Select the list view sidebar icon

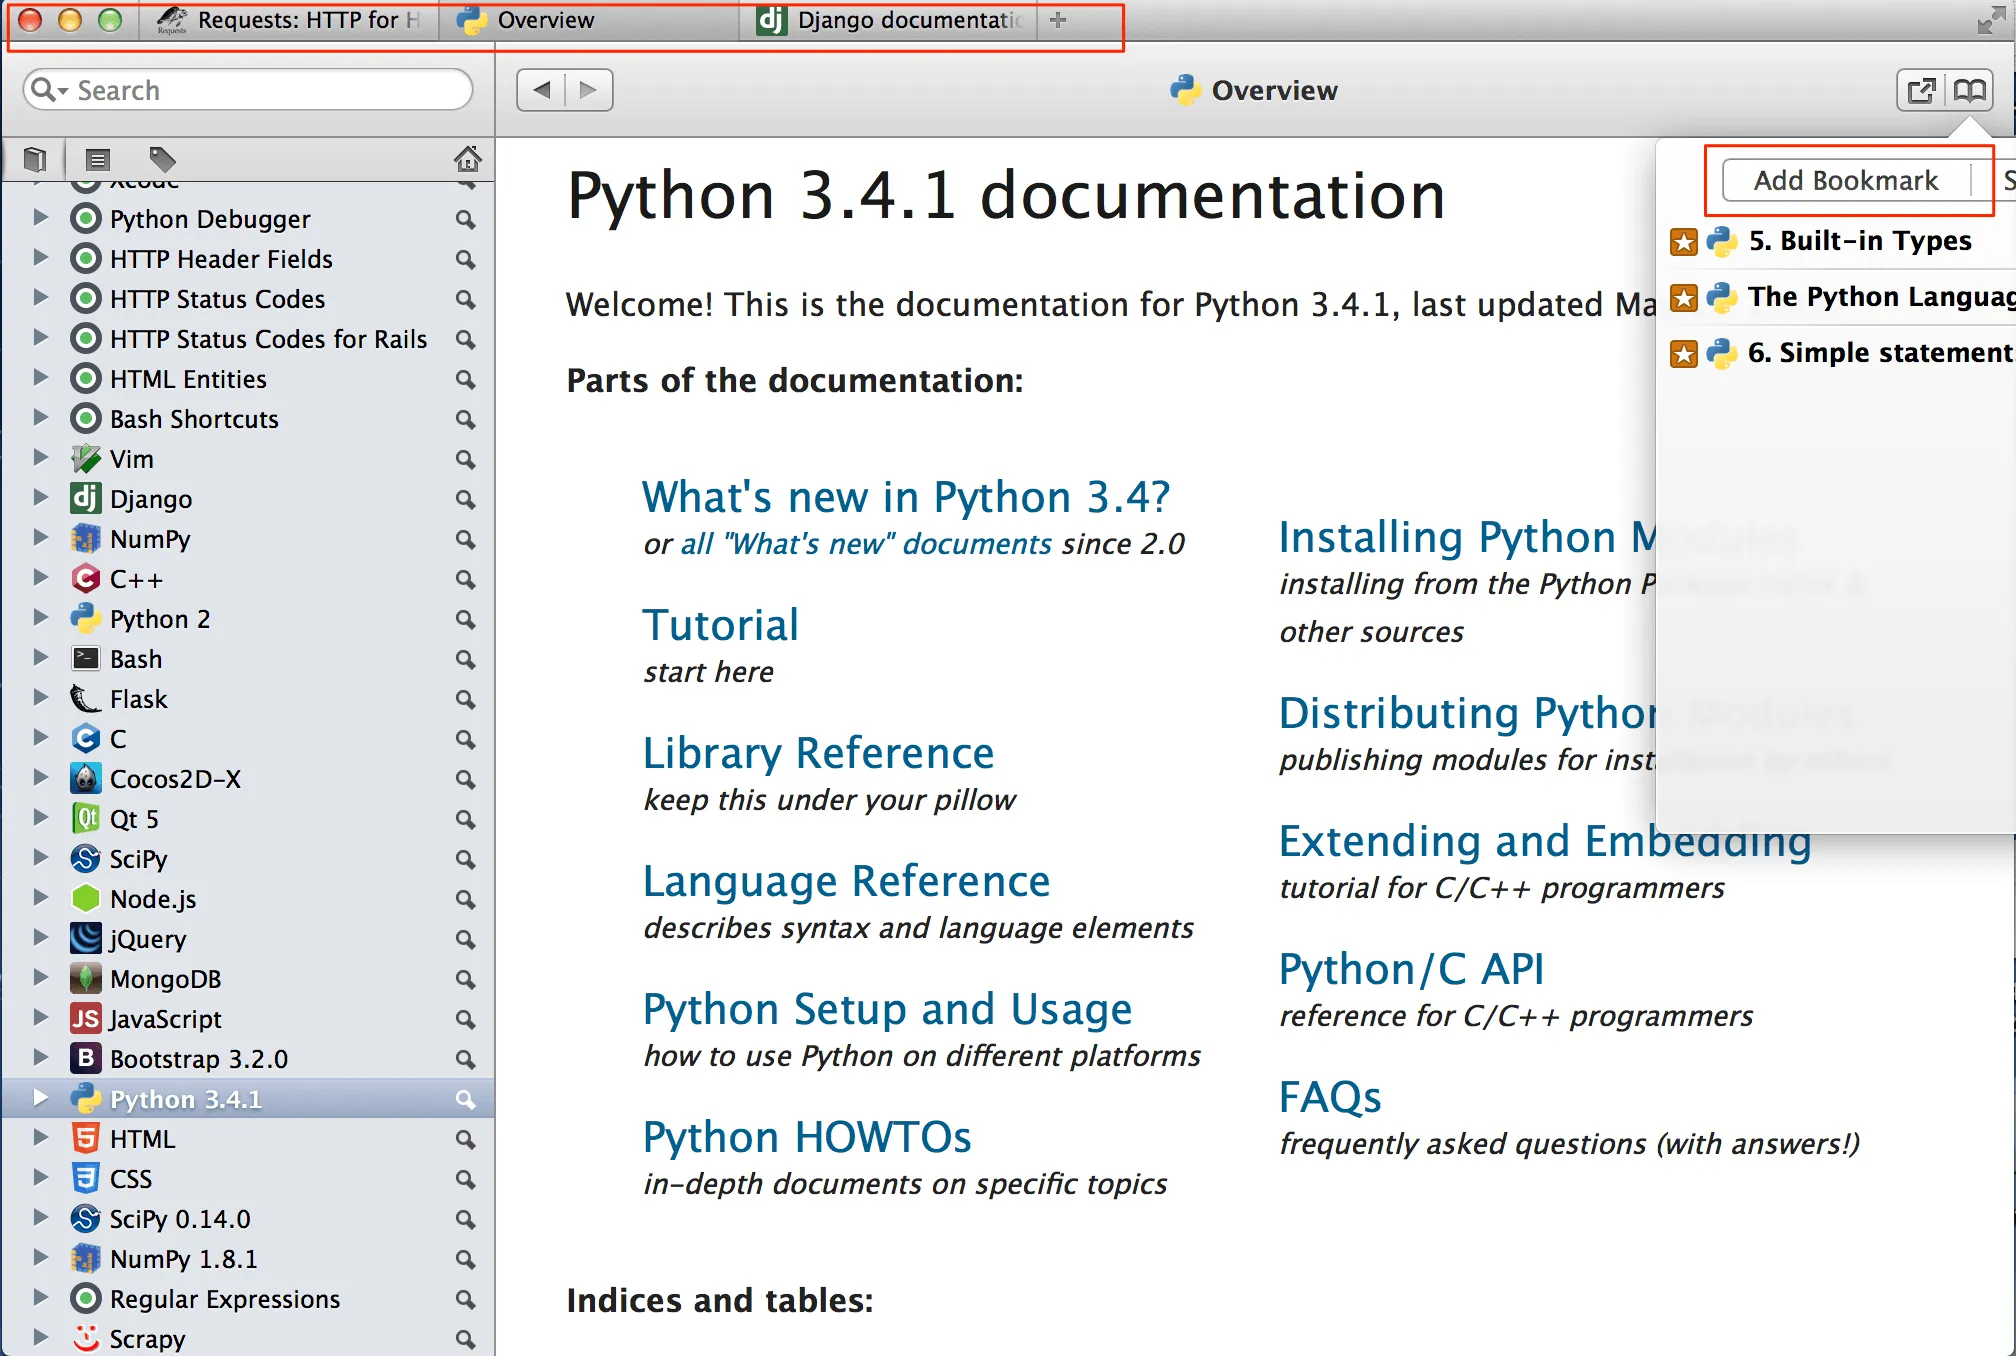97,159
